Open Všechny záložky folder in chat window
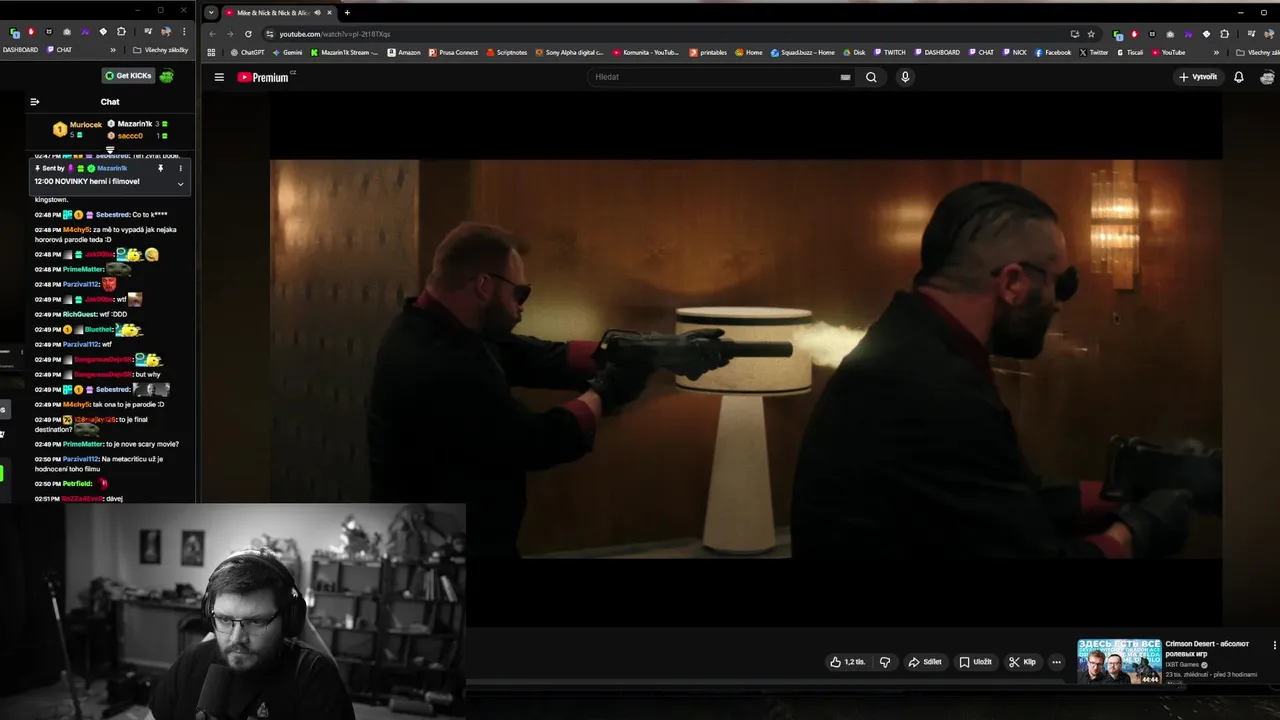The image size is (1280, 720). tap(161, 50)
